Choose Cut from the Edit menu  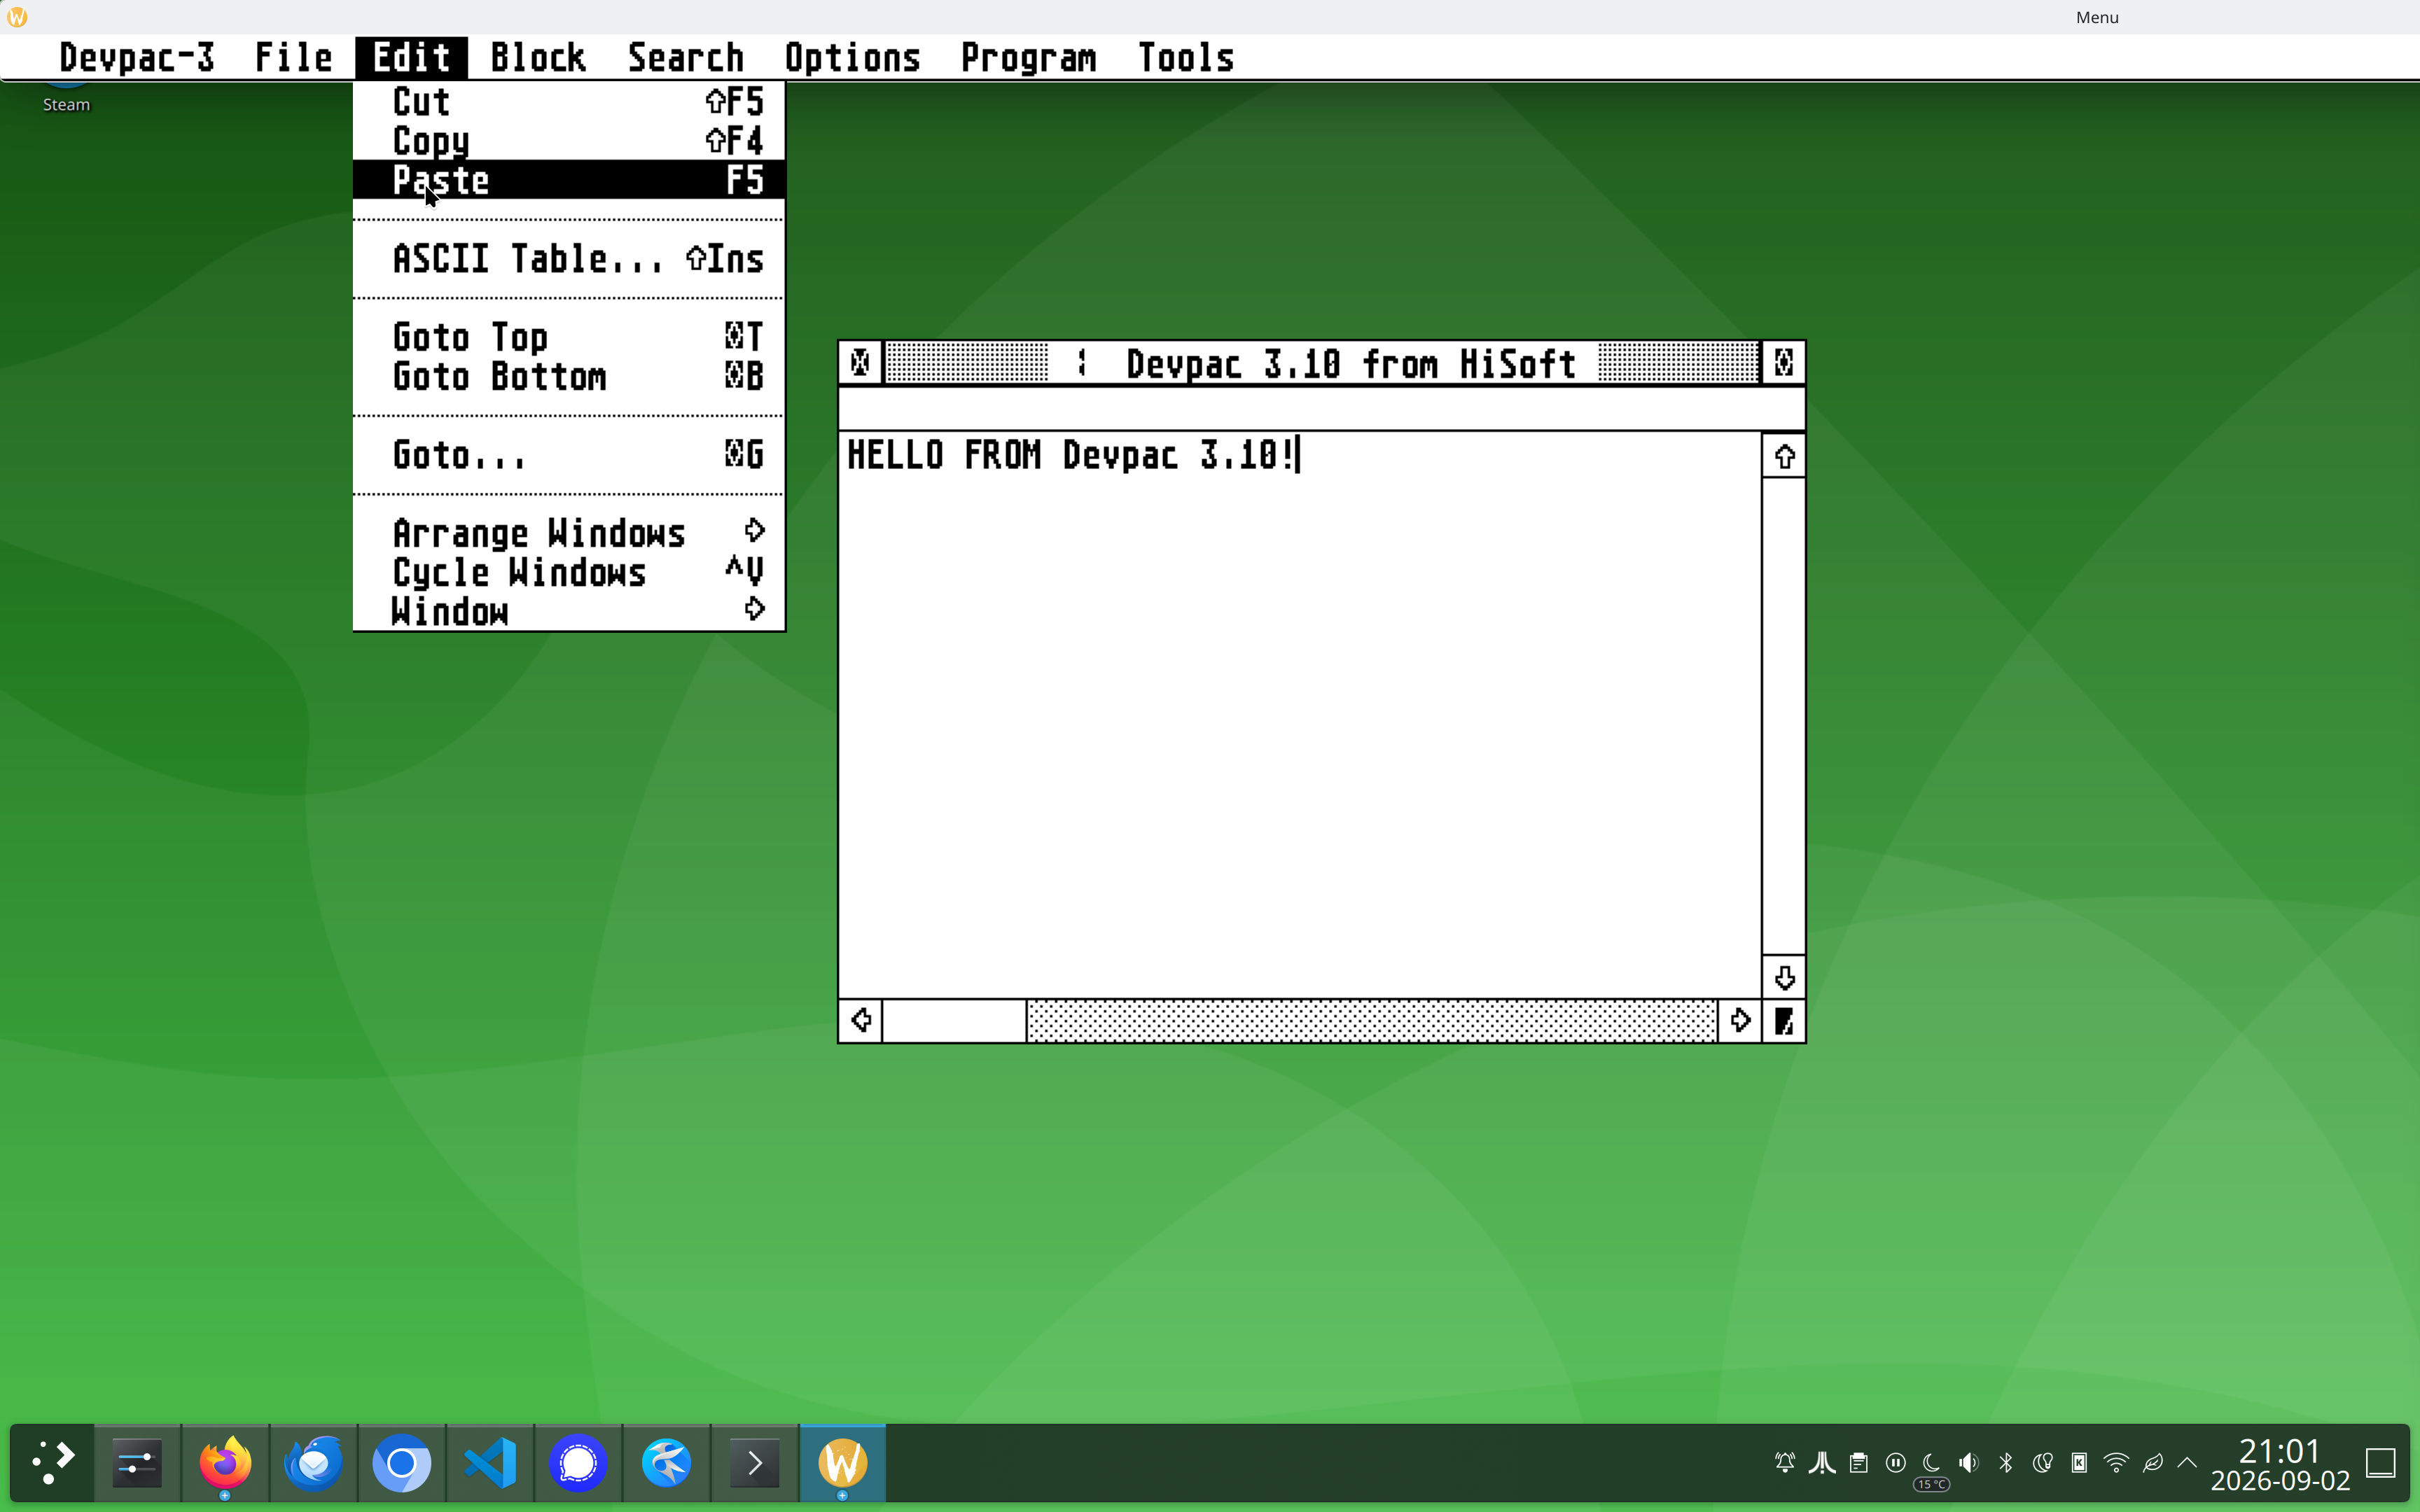pyautogui.click(x=568, y=102)
